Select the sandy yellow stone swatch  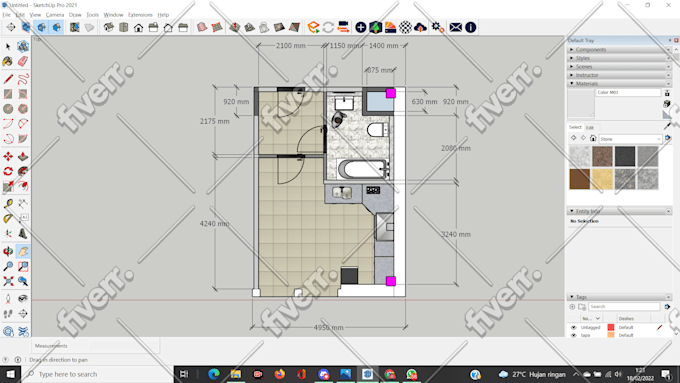pos(602,179)
